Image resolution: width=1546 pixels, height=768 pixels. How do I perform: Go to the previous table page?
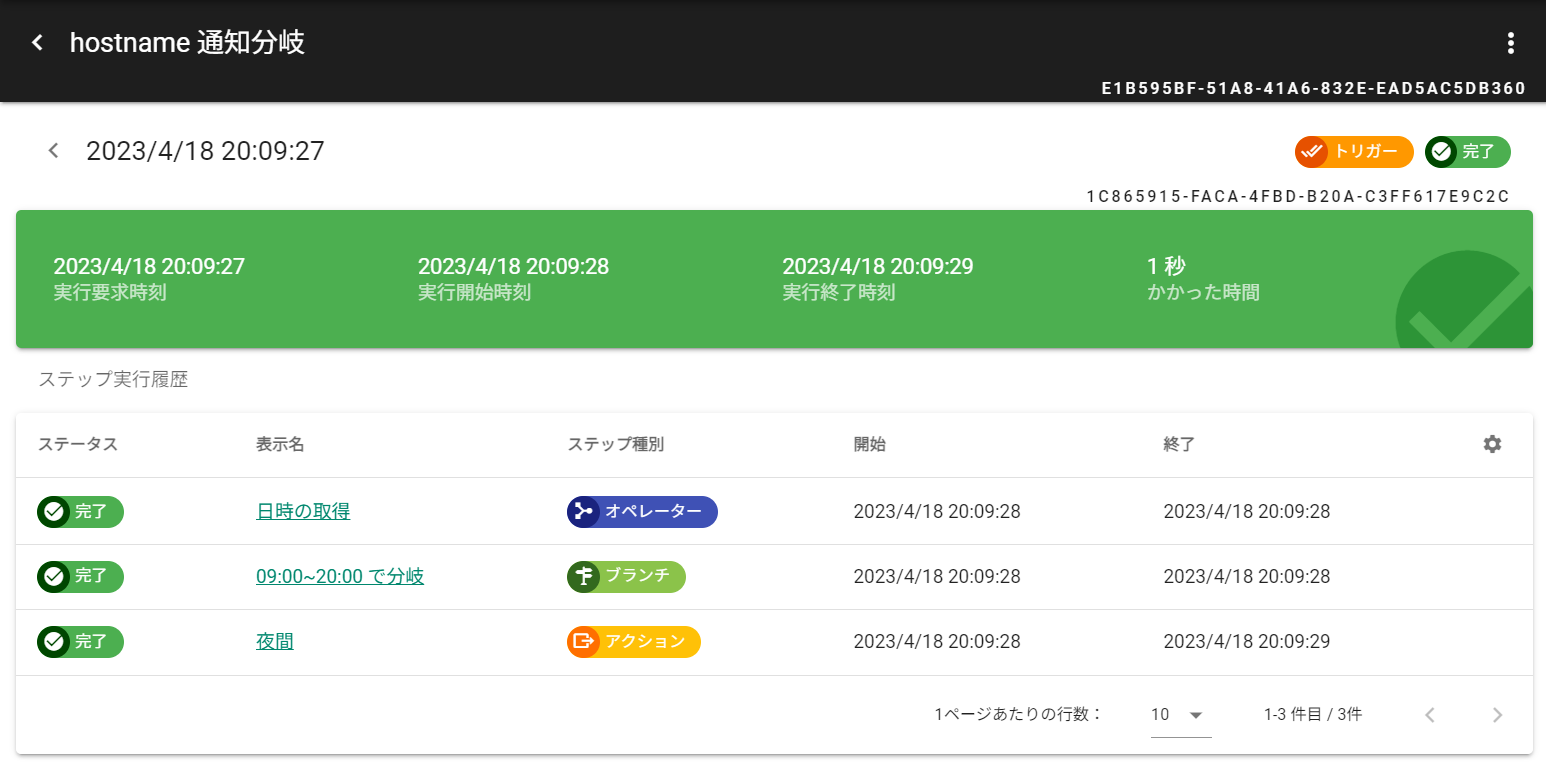[1430, 714]
